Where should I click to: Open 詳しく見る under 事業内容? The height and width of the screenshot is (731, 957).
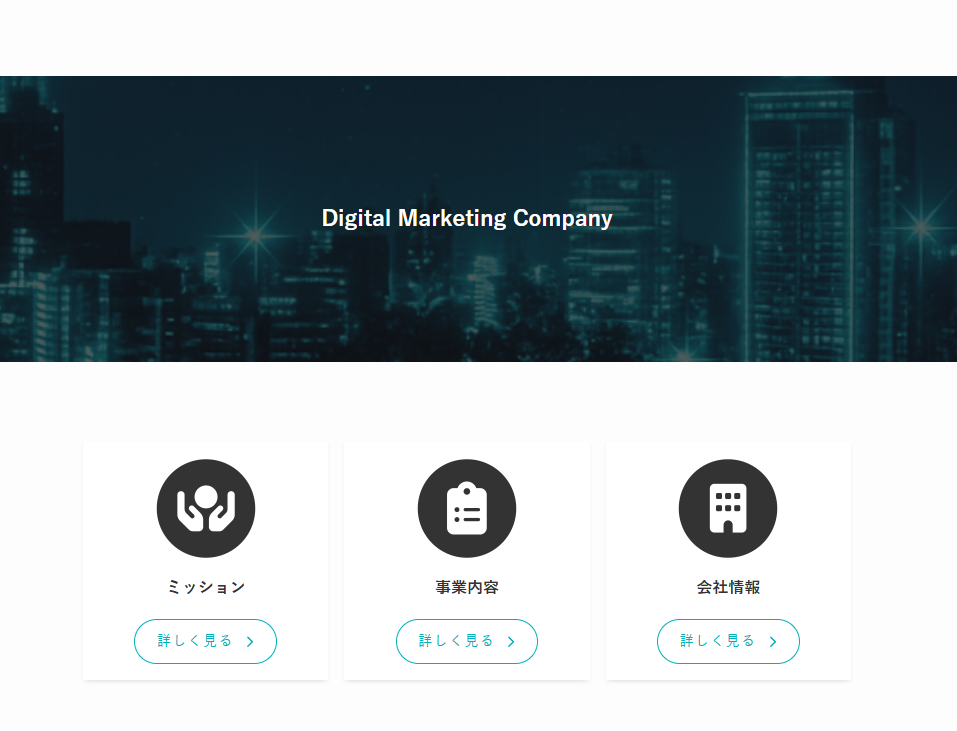coord(467,641)
